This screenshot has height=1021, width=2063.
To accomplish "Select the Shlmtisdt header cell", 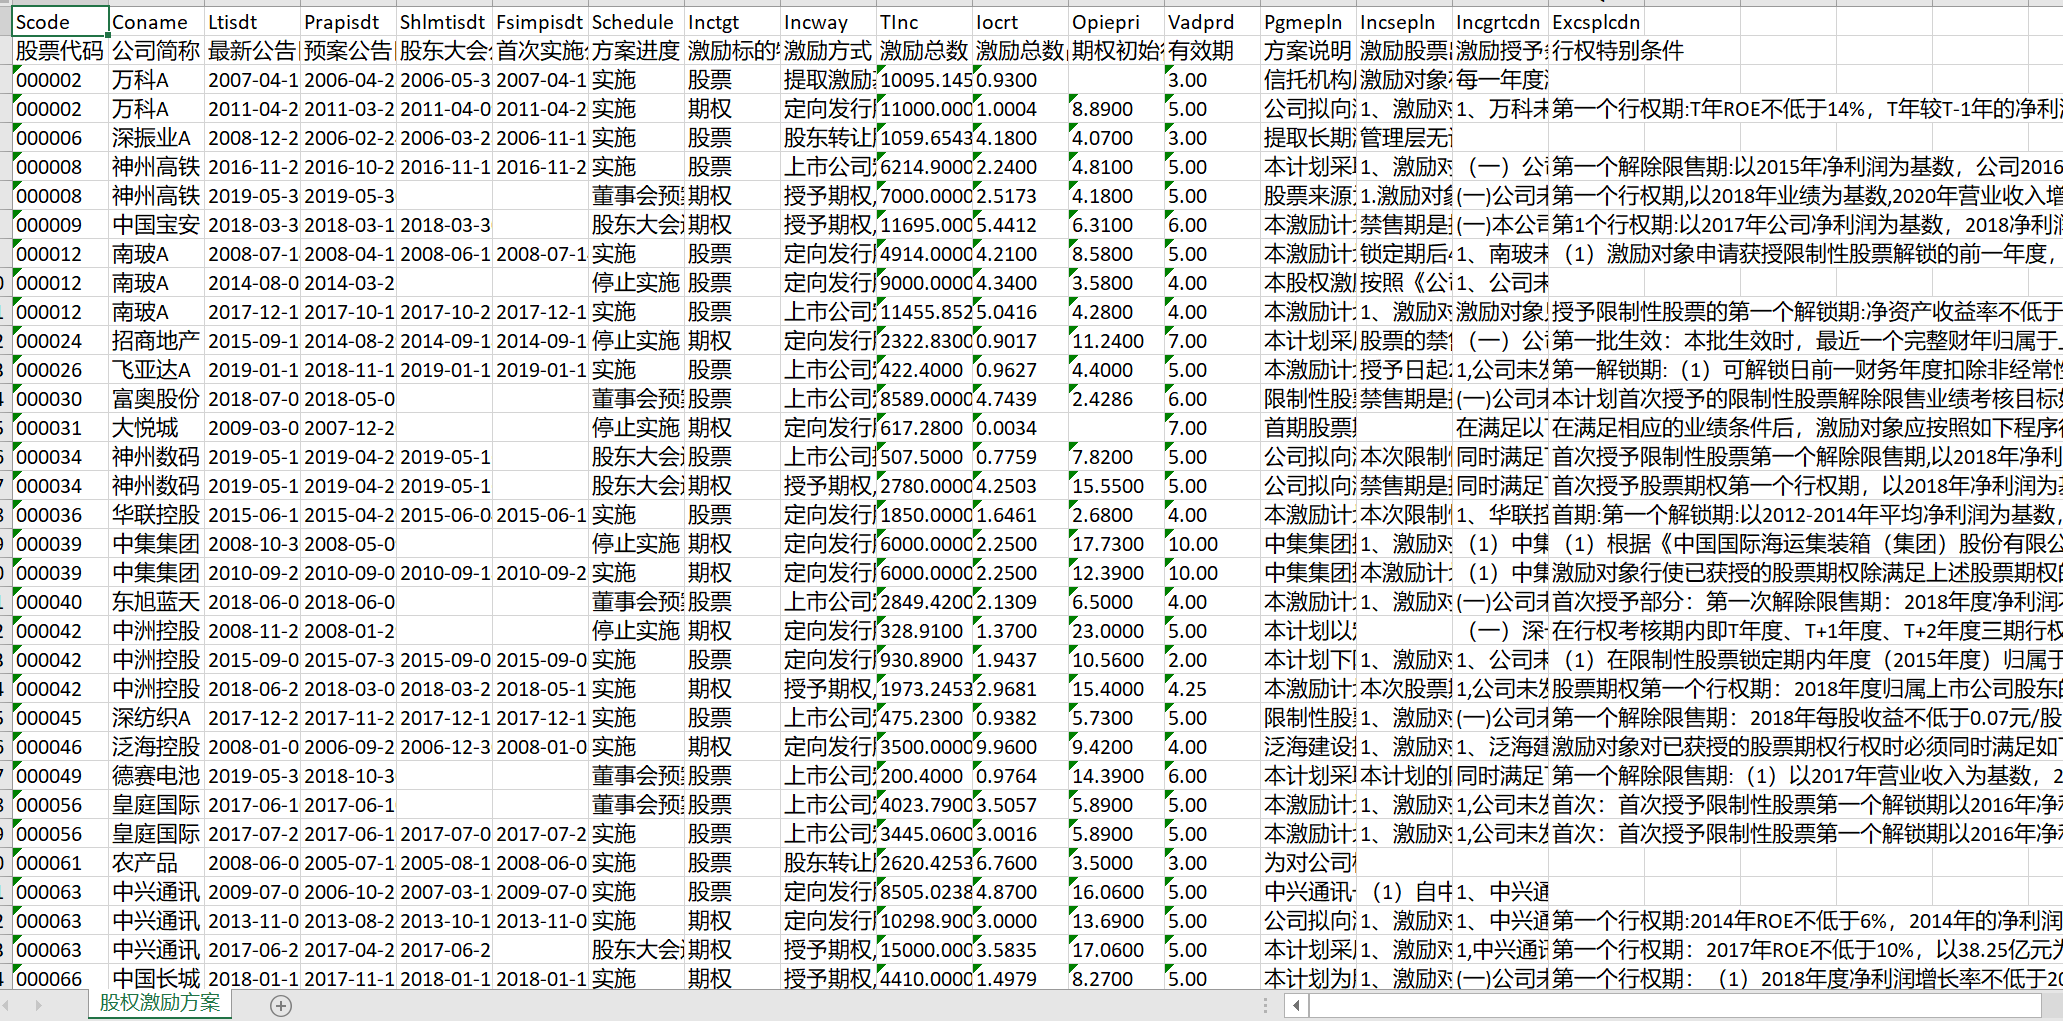I will (444, 22).
